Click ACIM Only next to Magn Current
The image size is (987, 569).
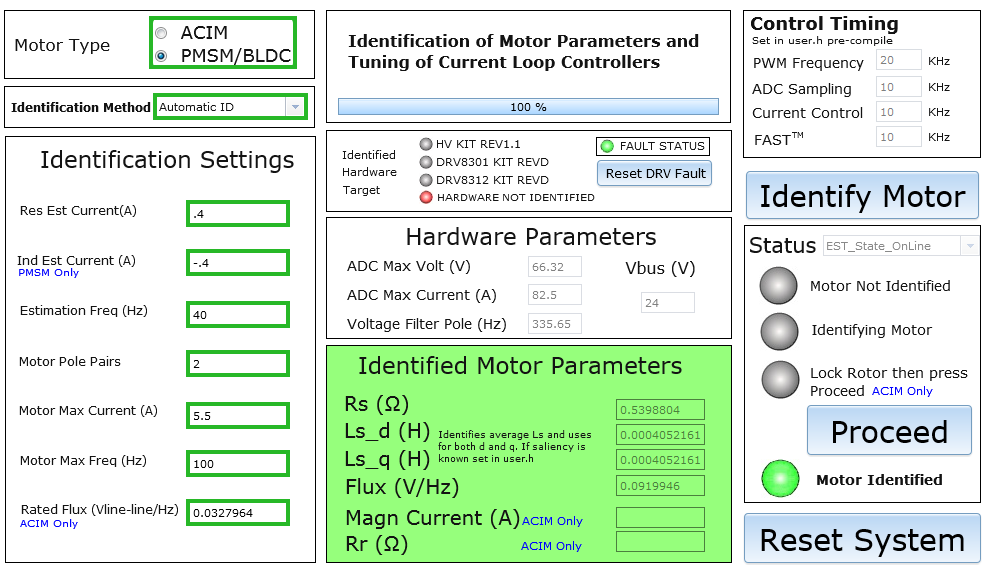[552, 521]
